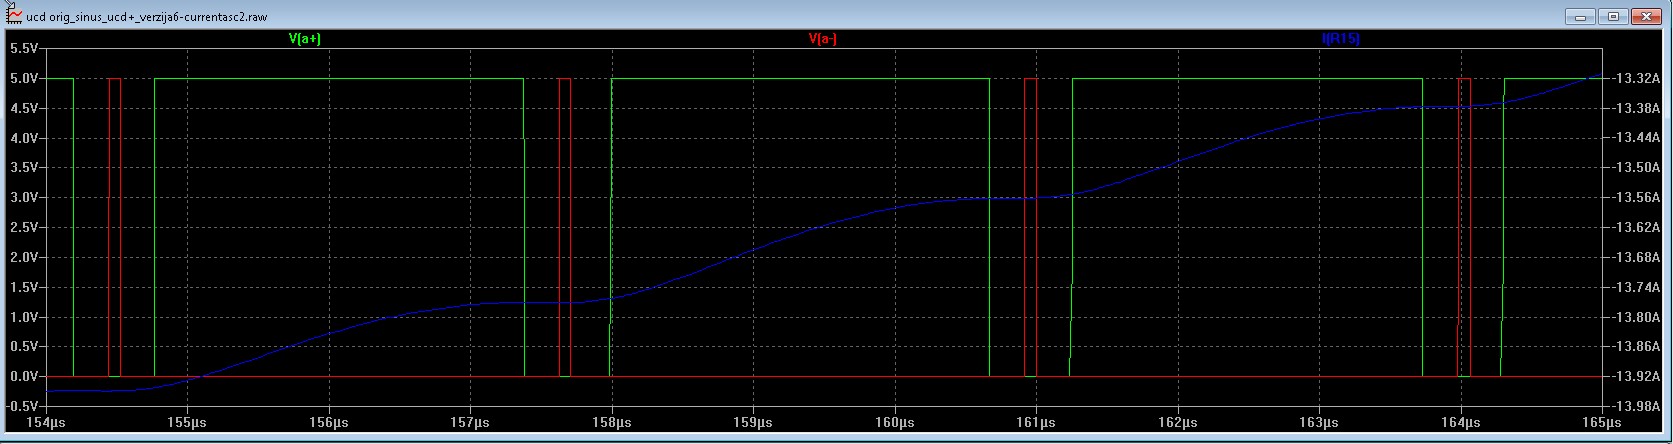Click the 154µs time axis label
Viewport: 1673px width, 444px height.
(47, 423)
